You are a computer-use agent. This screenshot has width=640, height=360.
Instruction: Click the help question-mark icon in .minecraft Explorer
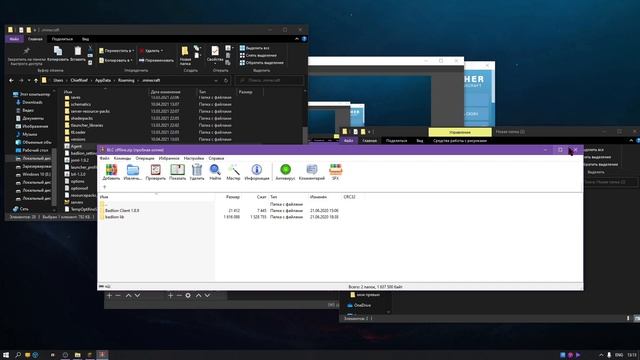pyautogui.click(x=304, y=39)
